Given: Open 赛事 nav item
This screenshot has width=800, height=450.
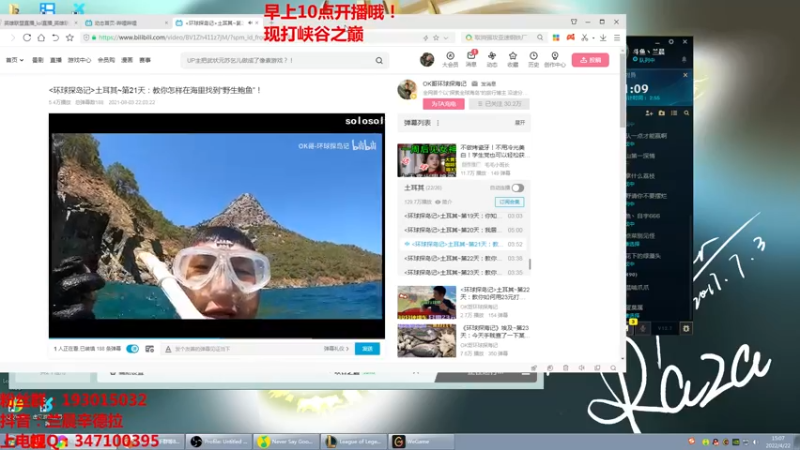Looking at the screenshot, I should [x=145, y=60].
